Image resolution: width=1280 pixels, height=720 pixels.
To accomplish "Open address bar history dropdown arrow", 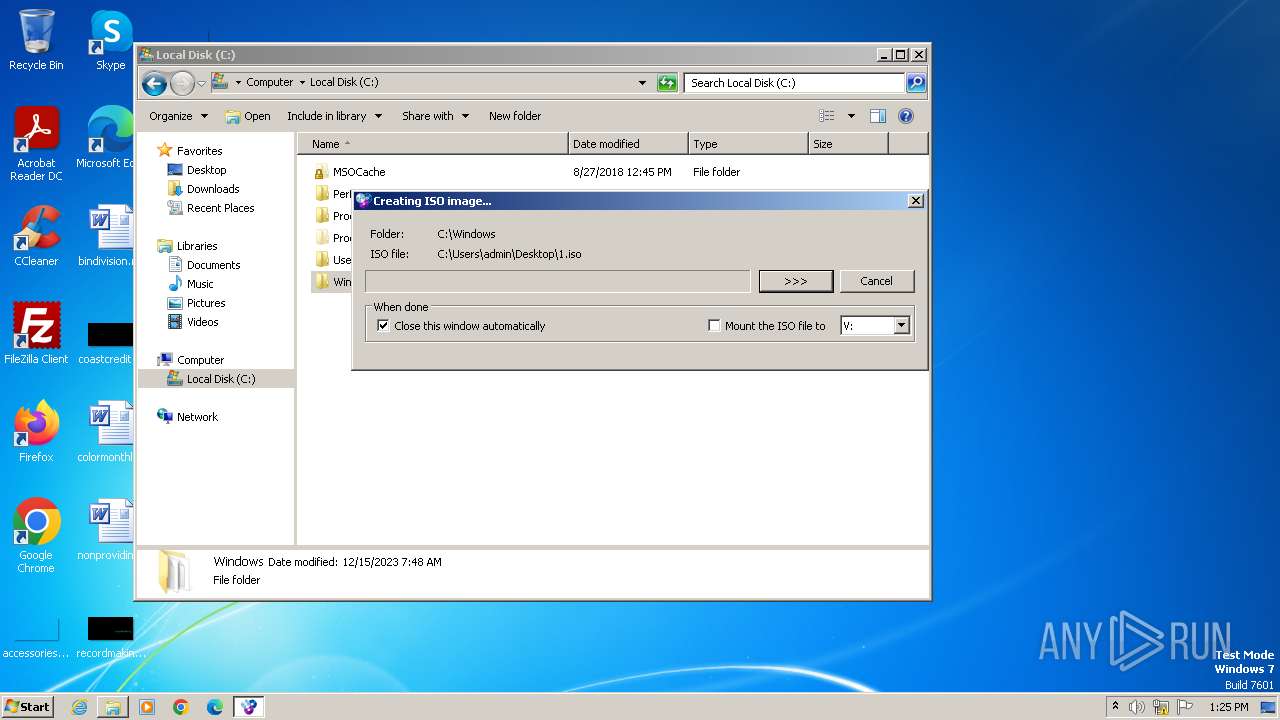I will coord(642,83).
